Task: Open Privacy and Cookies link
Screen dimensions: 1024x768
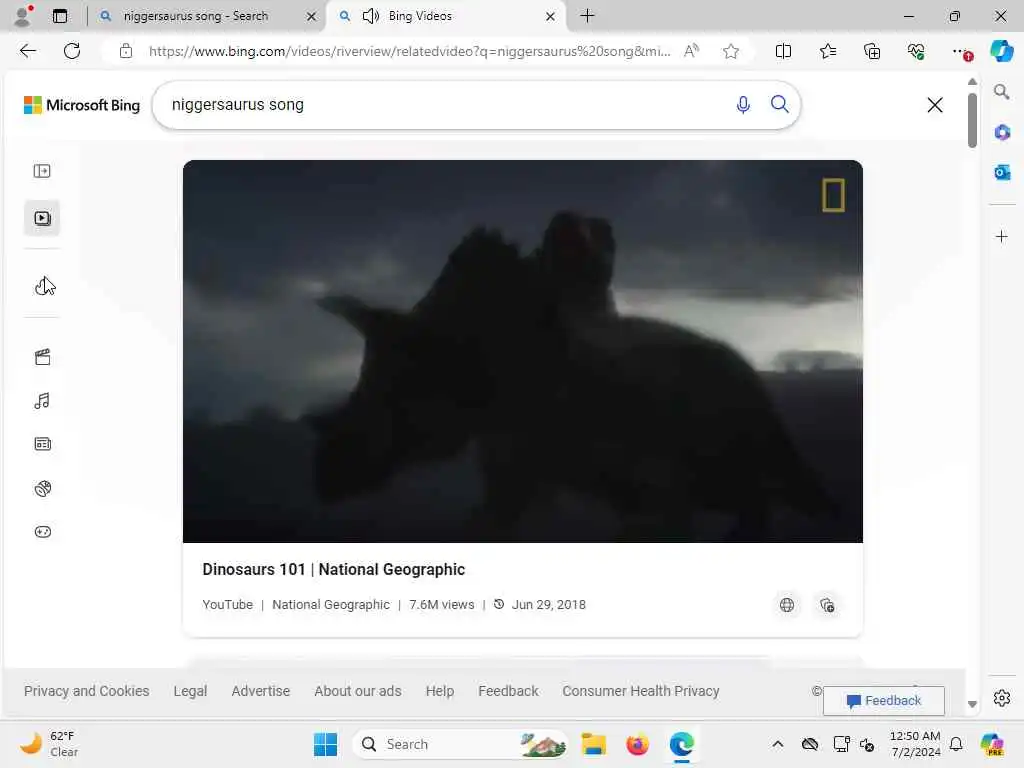Action: pos(86,691)
